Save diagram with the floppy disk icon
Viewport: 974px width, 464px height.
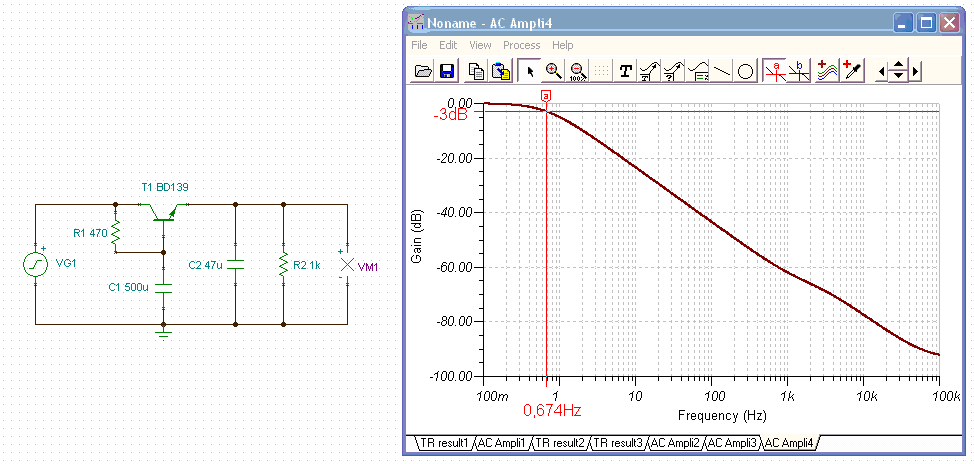447,71
